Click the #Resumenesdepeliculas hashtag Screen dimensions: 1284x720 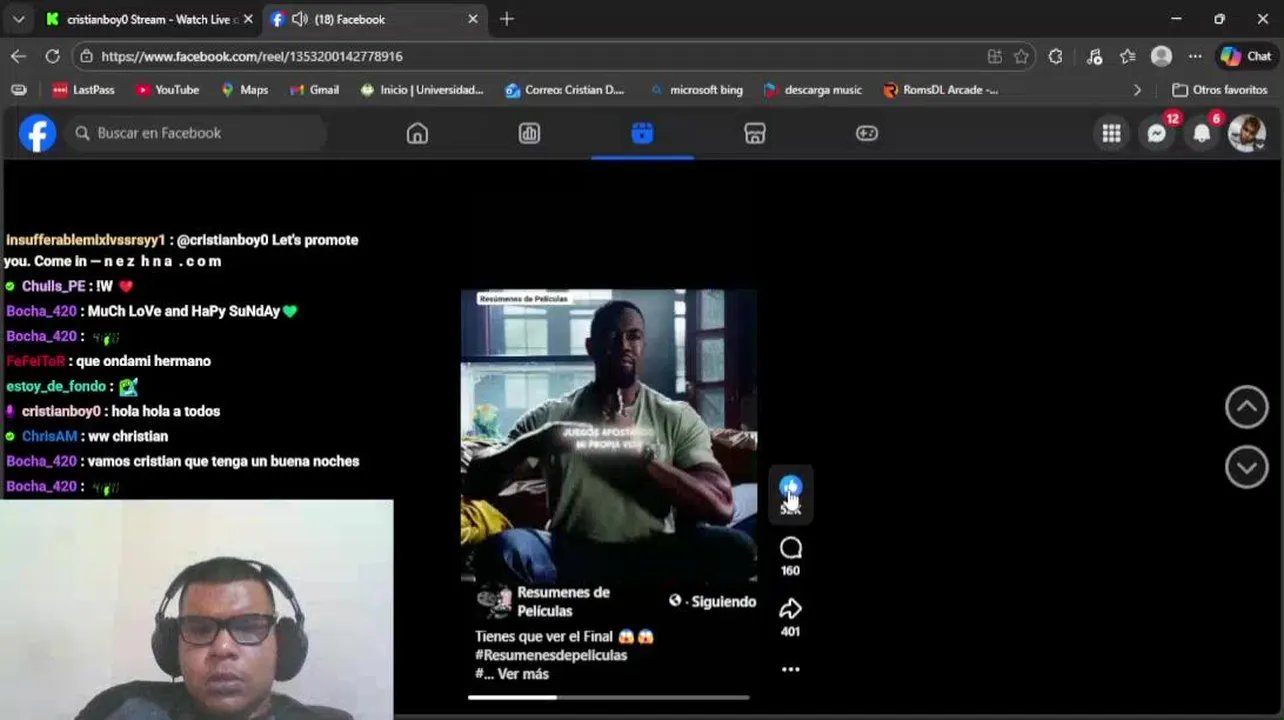[551, 655]
